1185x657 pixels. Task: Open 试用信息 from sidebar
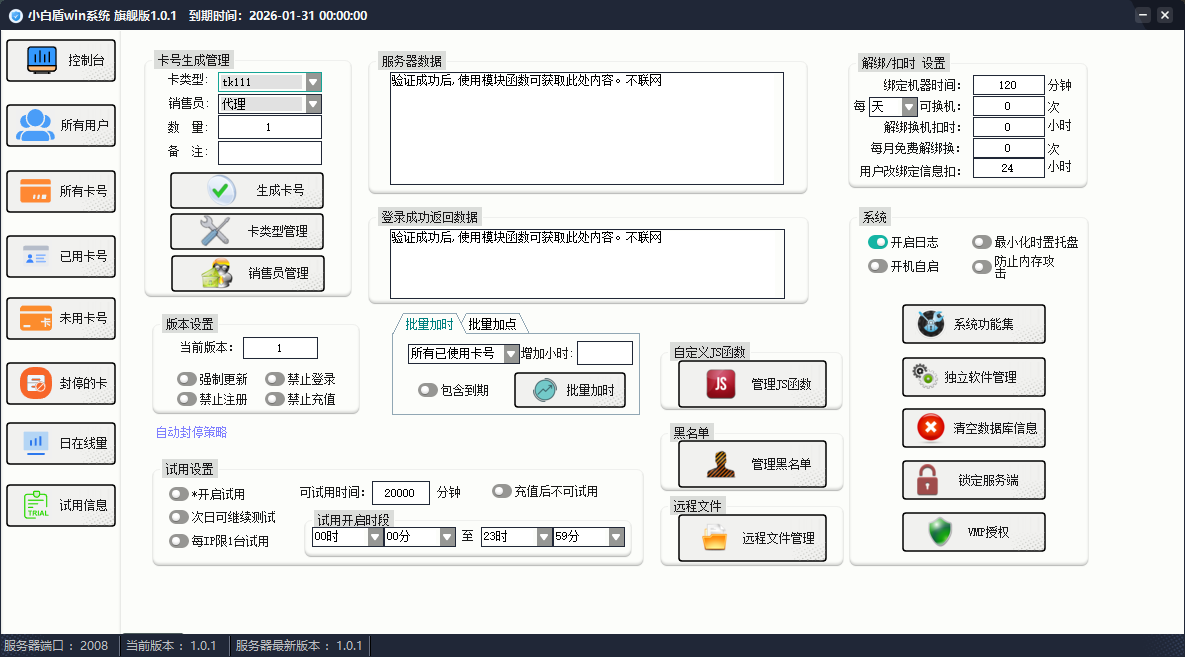click(60, 505)
